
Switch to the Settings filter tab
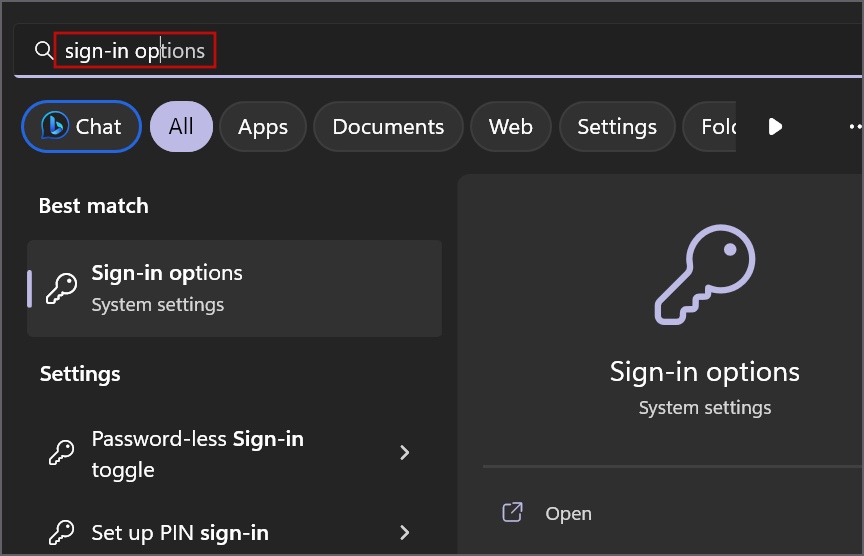click(x=617, y=127)
